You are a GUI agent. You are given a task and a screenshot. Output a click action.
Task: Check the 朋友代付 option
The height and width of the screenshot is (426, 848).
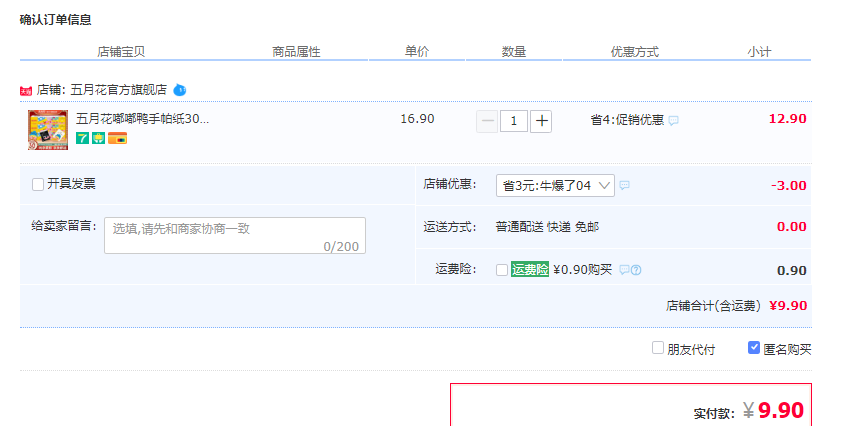(x=658, y=348)
